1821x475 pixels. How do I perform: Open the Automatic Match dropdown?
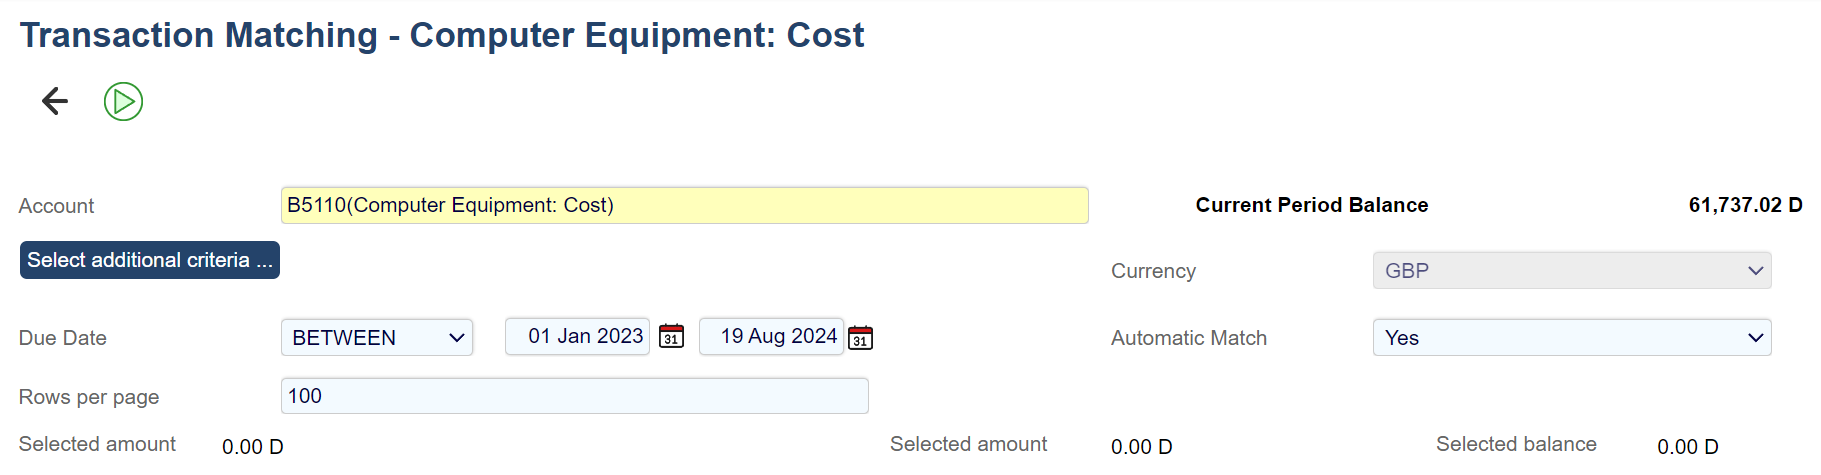click(1571, 338)
